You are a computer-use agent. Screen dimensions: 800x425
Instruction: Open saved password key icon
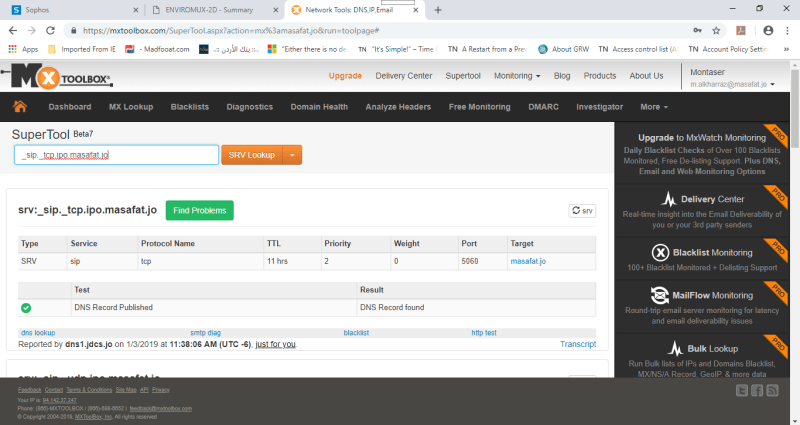(x=697, y=31)
